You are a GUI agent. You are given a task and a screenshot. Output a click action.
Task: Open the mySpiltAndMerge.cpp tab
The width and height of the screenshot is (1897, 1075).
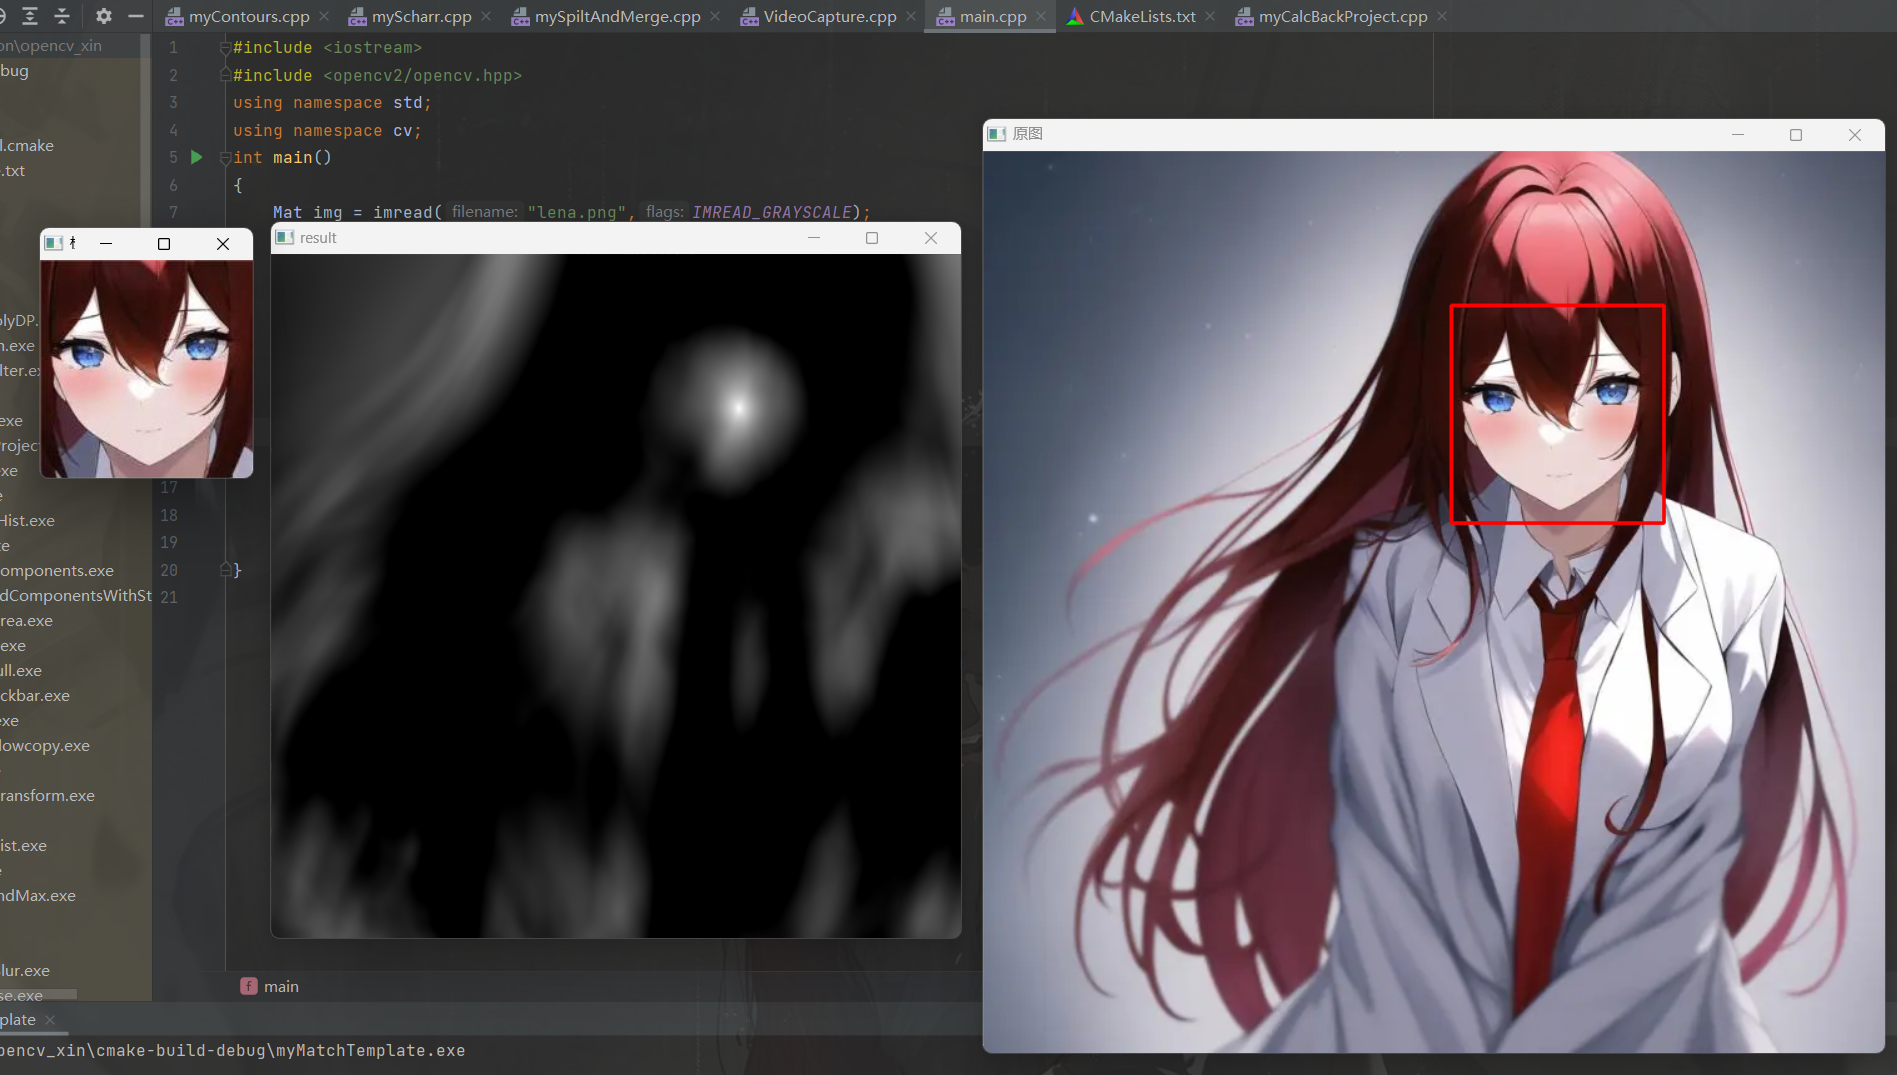pyautogui.click(x=616, y=16)
